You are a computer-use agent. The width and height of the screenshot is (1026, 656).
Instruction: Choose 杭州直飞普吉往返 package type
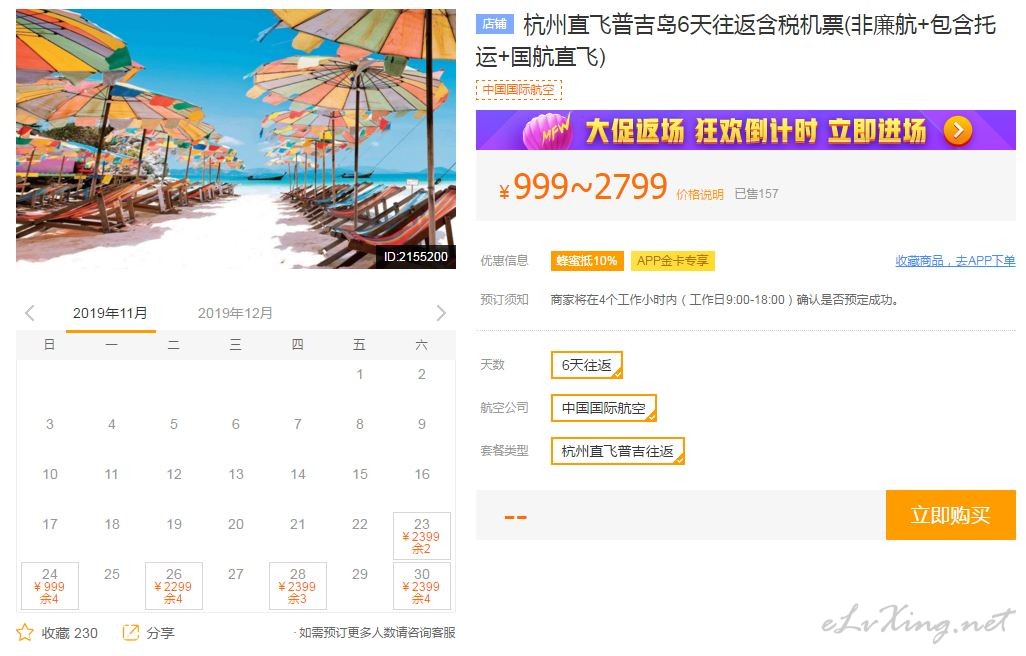[x=618, y=451]
